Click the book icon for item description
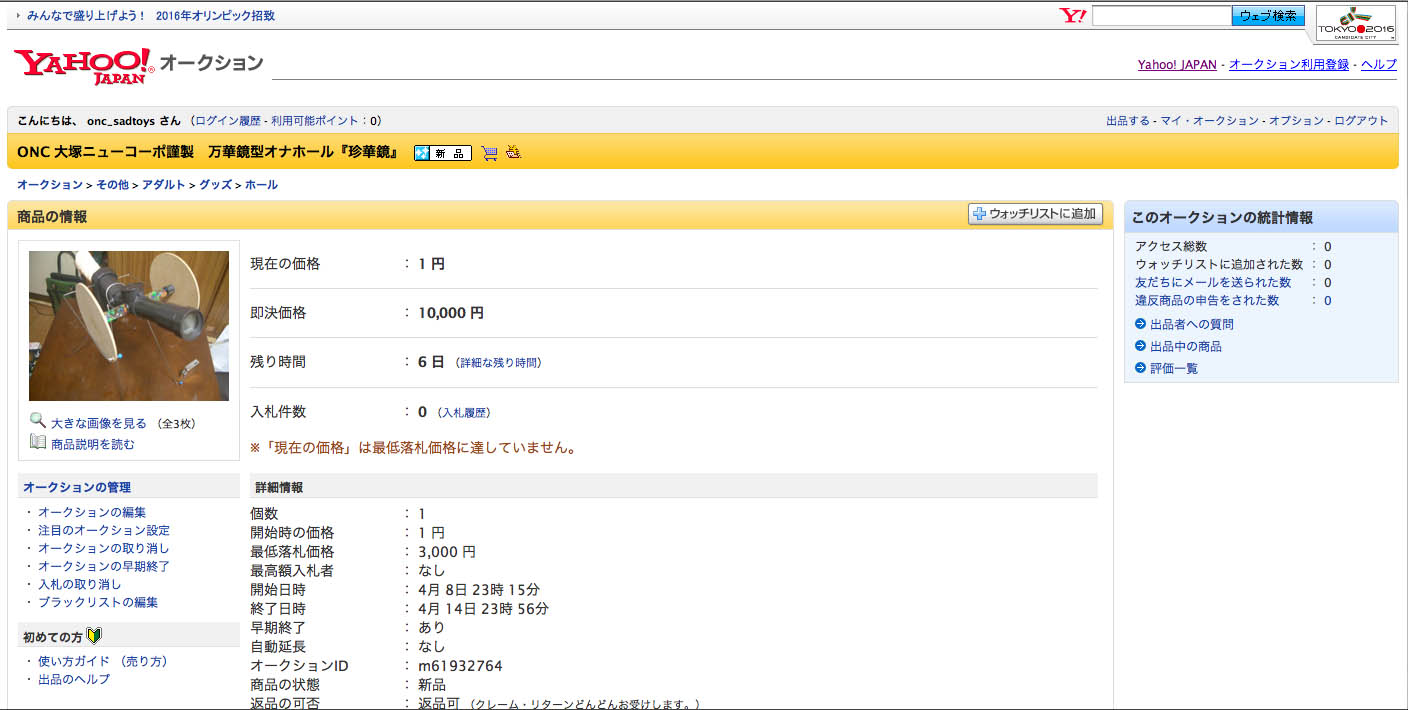 (38, 442)
